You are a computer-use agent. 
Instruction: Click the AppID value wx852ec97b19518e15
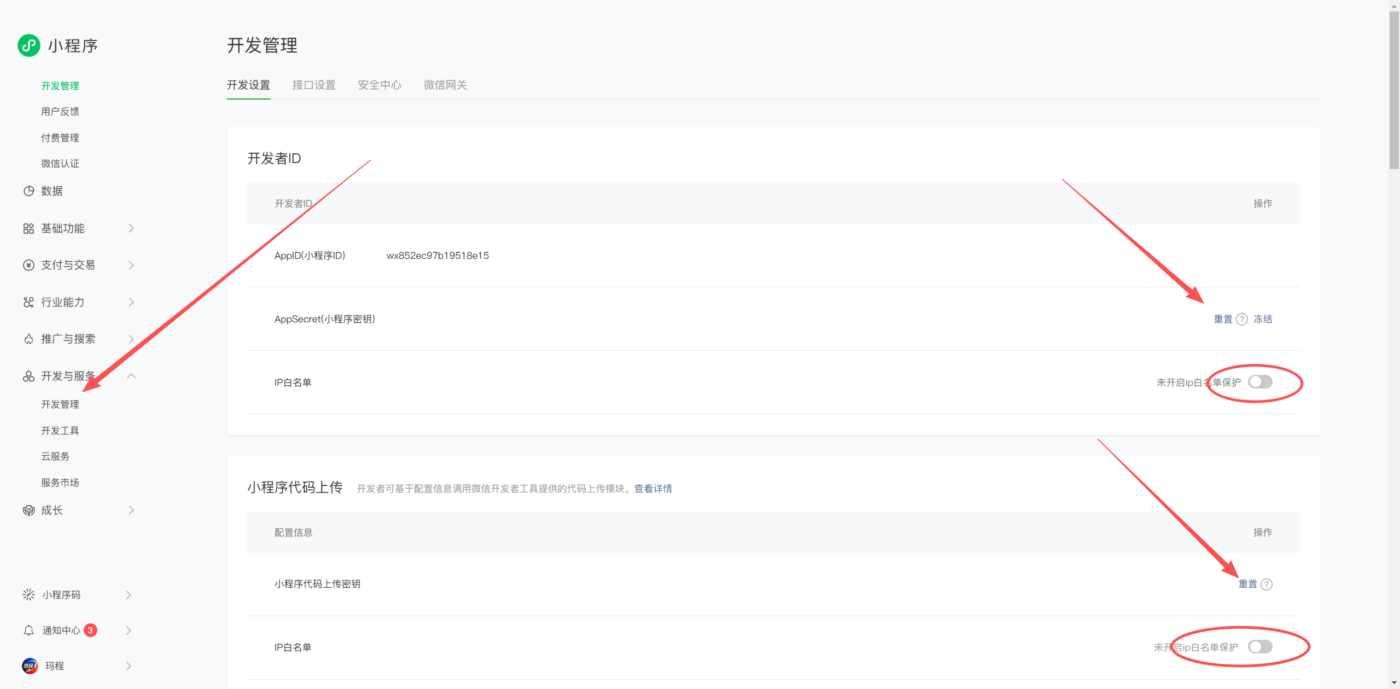(438, 256)
